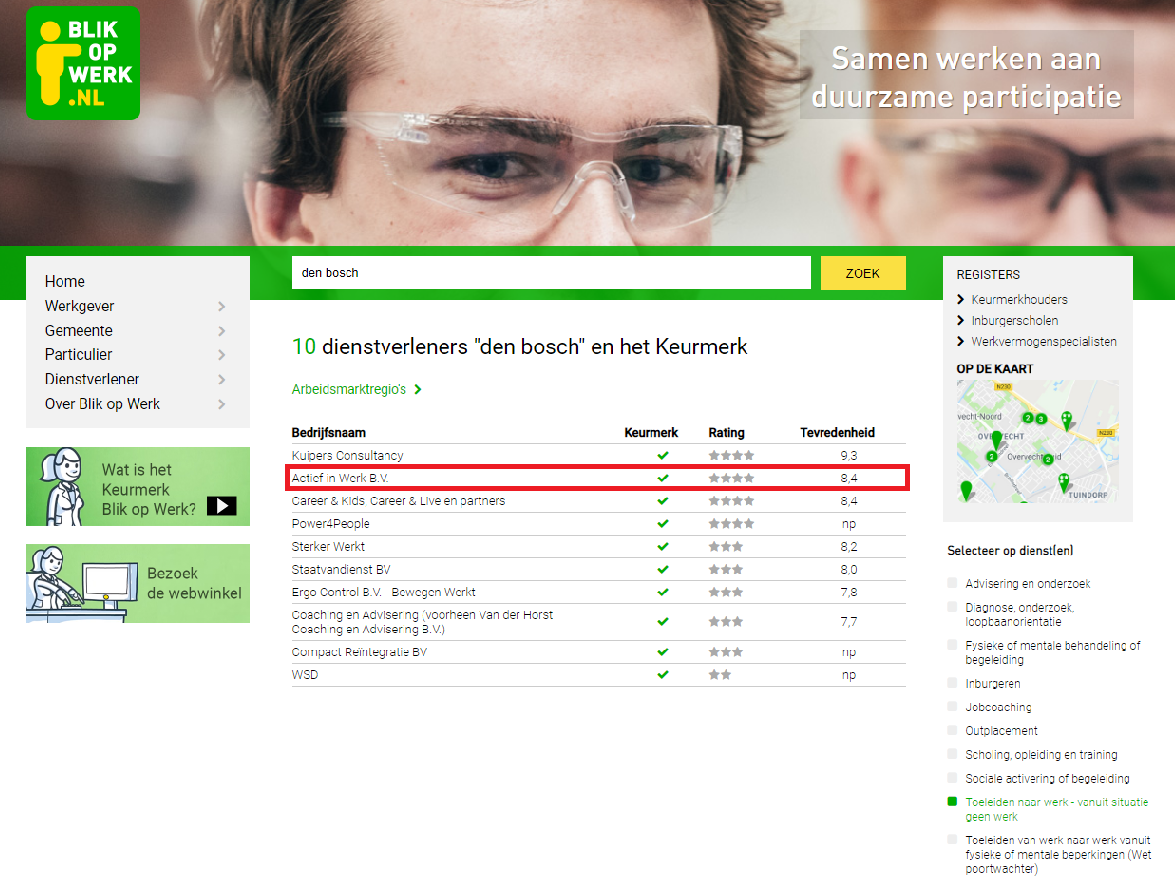This screenshot has height=881, width=1175.
Task: Click Kuipers Consultancy green Keurmerk checkmark
Action: (x=662, y=456)
